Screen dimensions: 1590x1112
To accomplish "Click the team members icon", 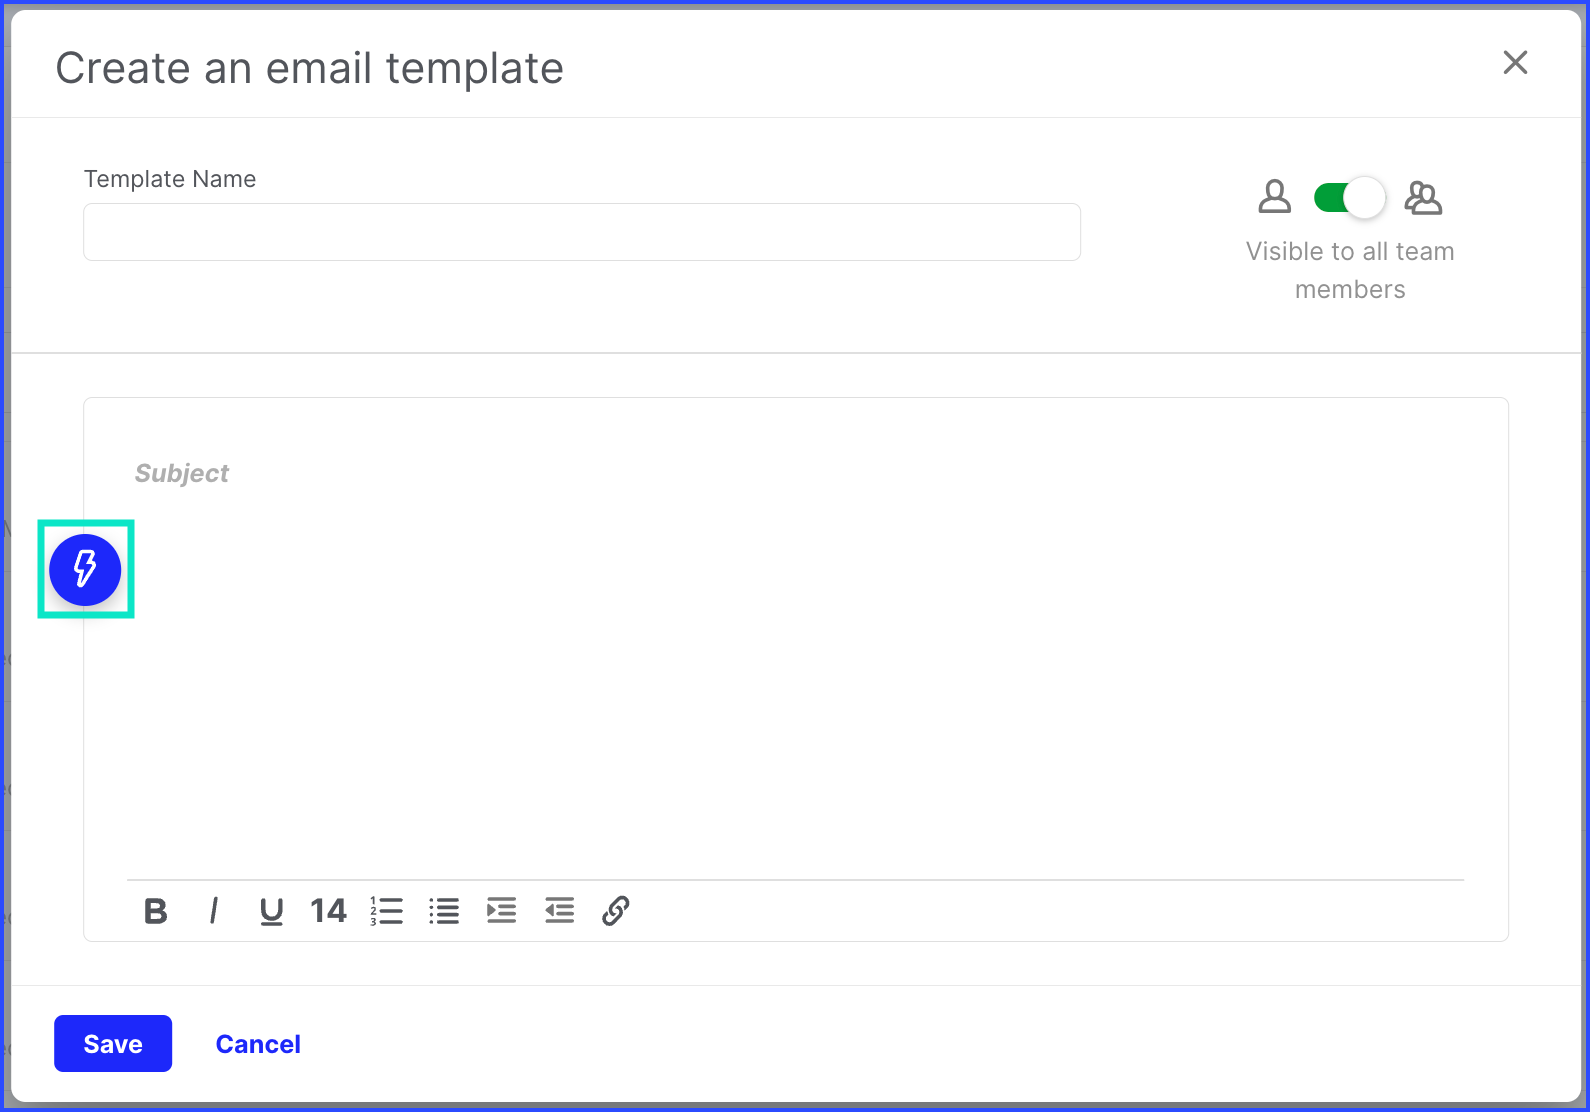I will [1423, 197].
